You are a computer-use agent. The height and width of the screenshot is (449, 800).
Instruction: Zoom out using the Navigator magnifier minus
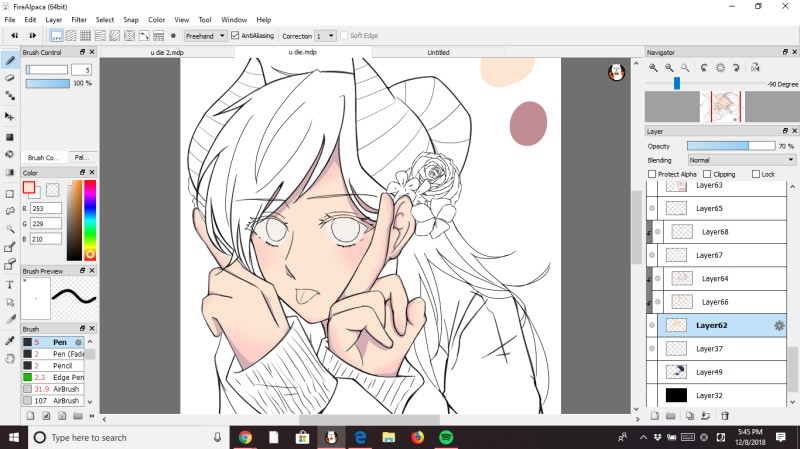click(x=669, y=67)
